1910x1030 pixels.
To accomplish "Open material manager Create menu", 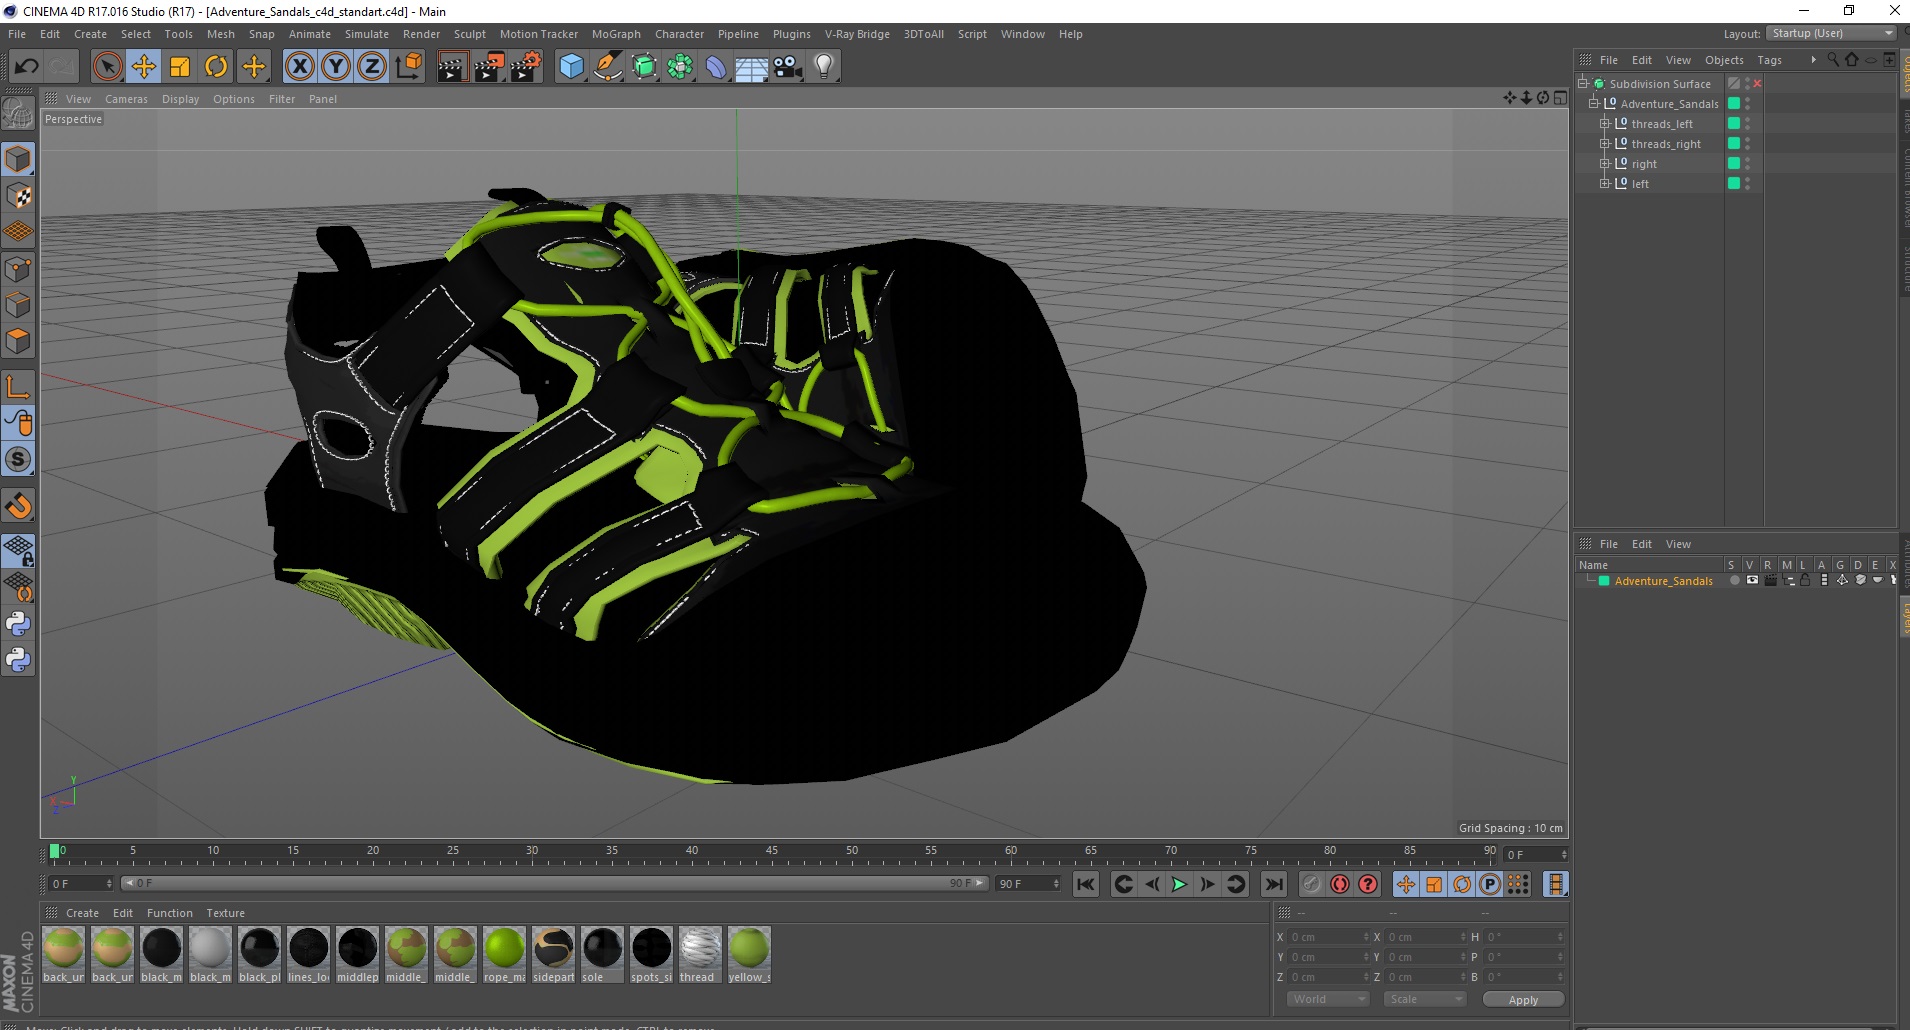I will 82,913.
